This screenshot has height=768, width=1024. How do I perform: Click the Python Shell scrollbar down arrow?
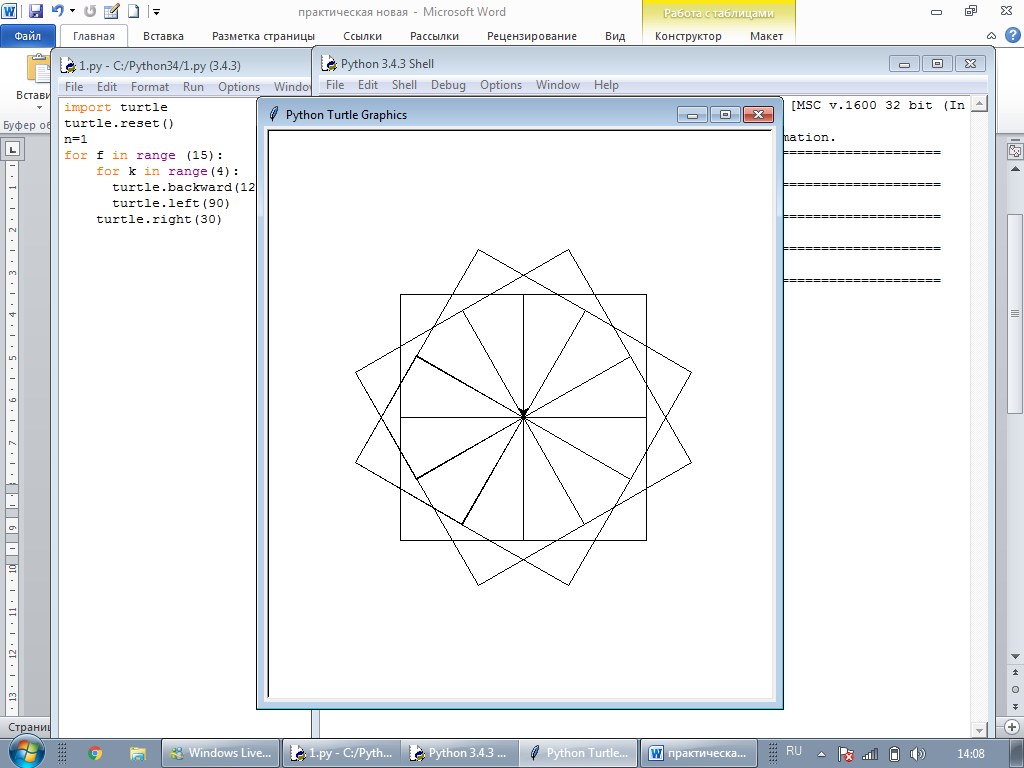978,729
